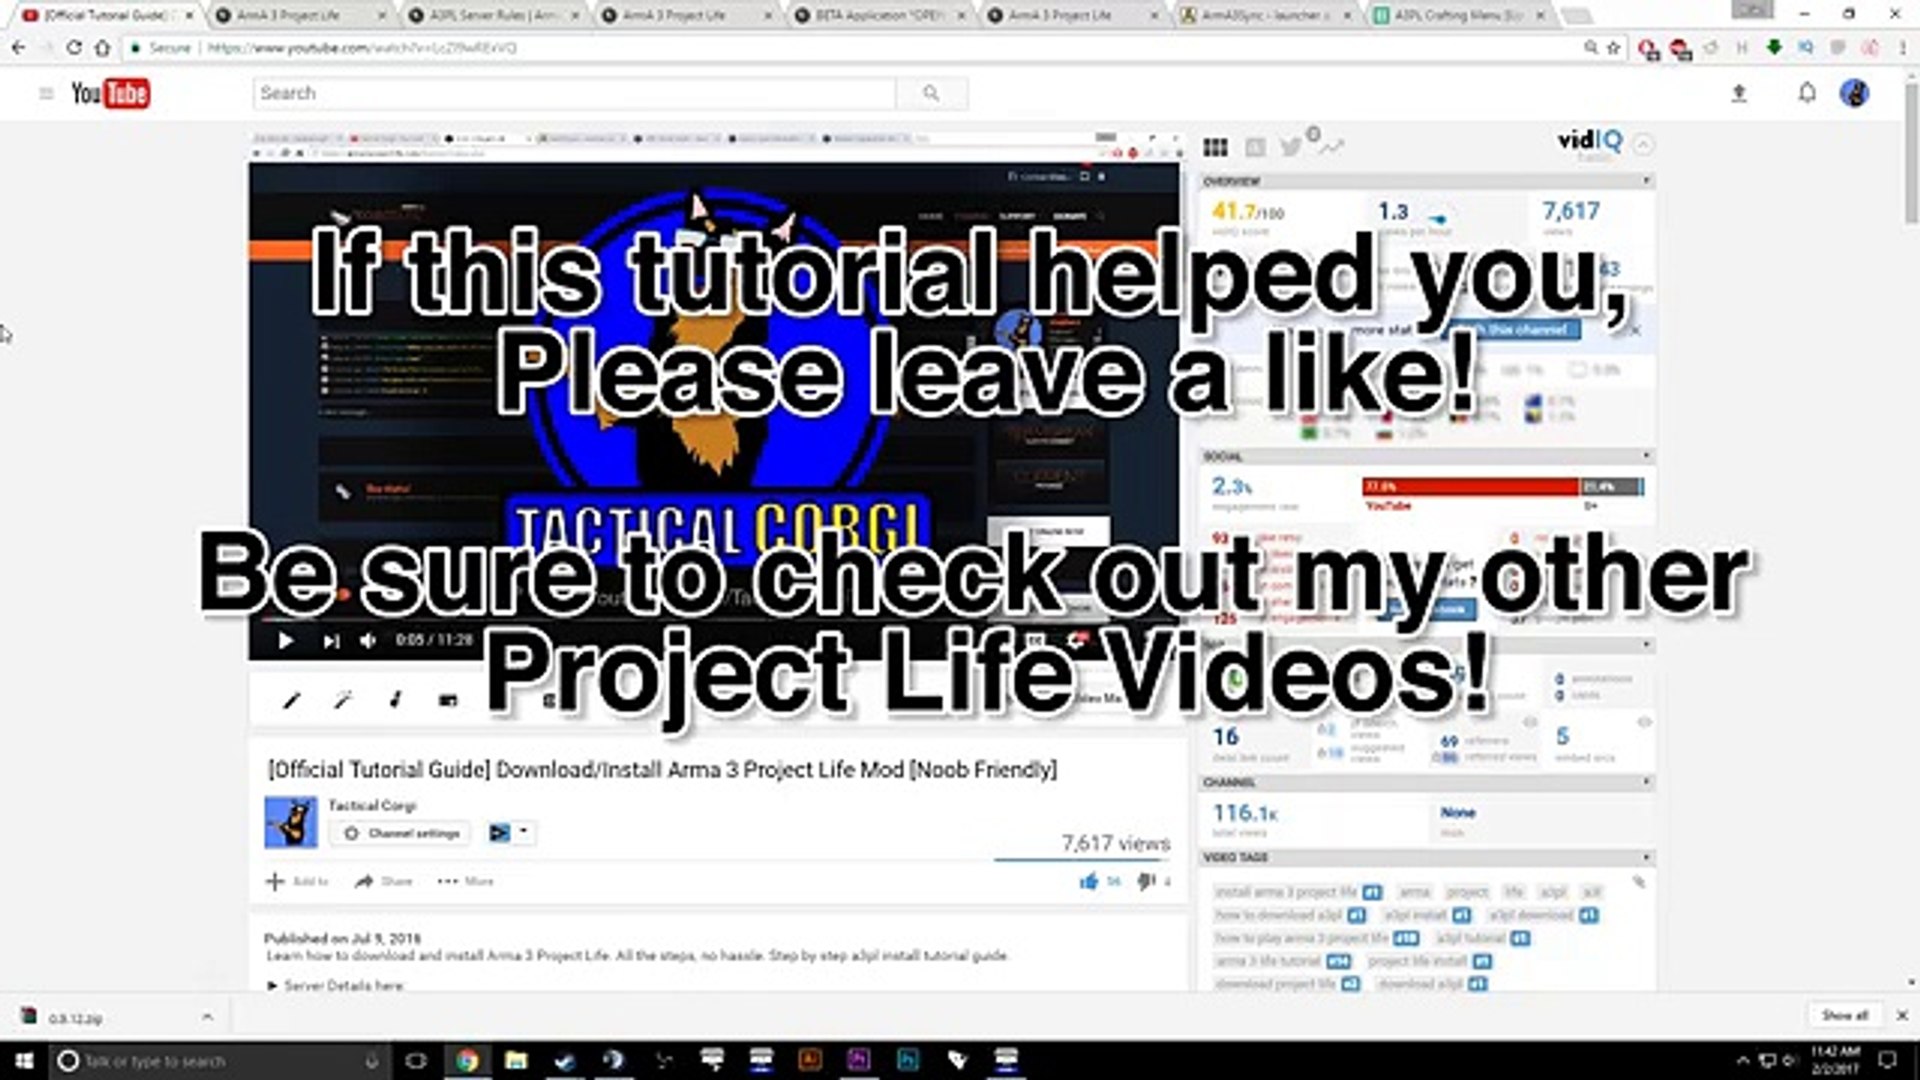Open the account avatar menu
Screen dimensions: 1920x1080
pyautogui.click(x=1855, y=93)
